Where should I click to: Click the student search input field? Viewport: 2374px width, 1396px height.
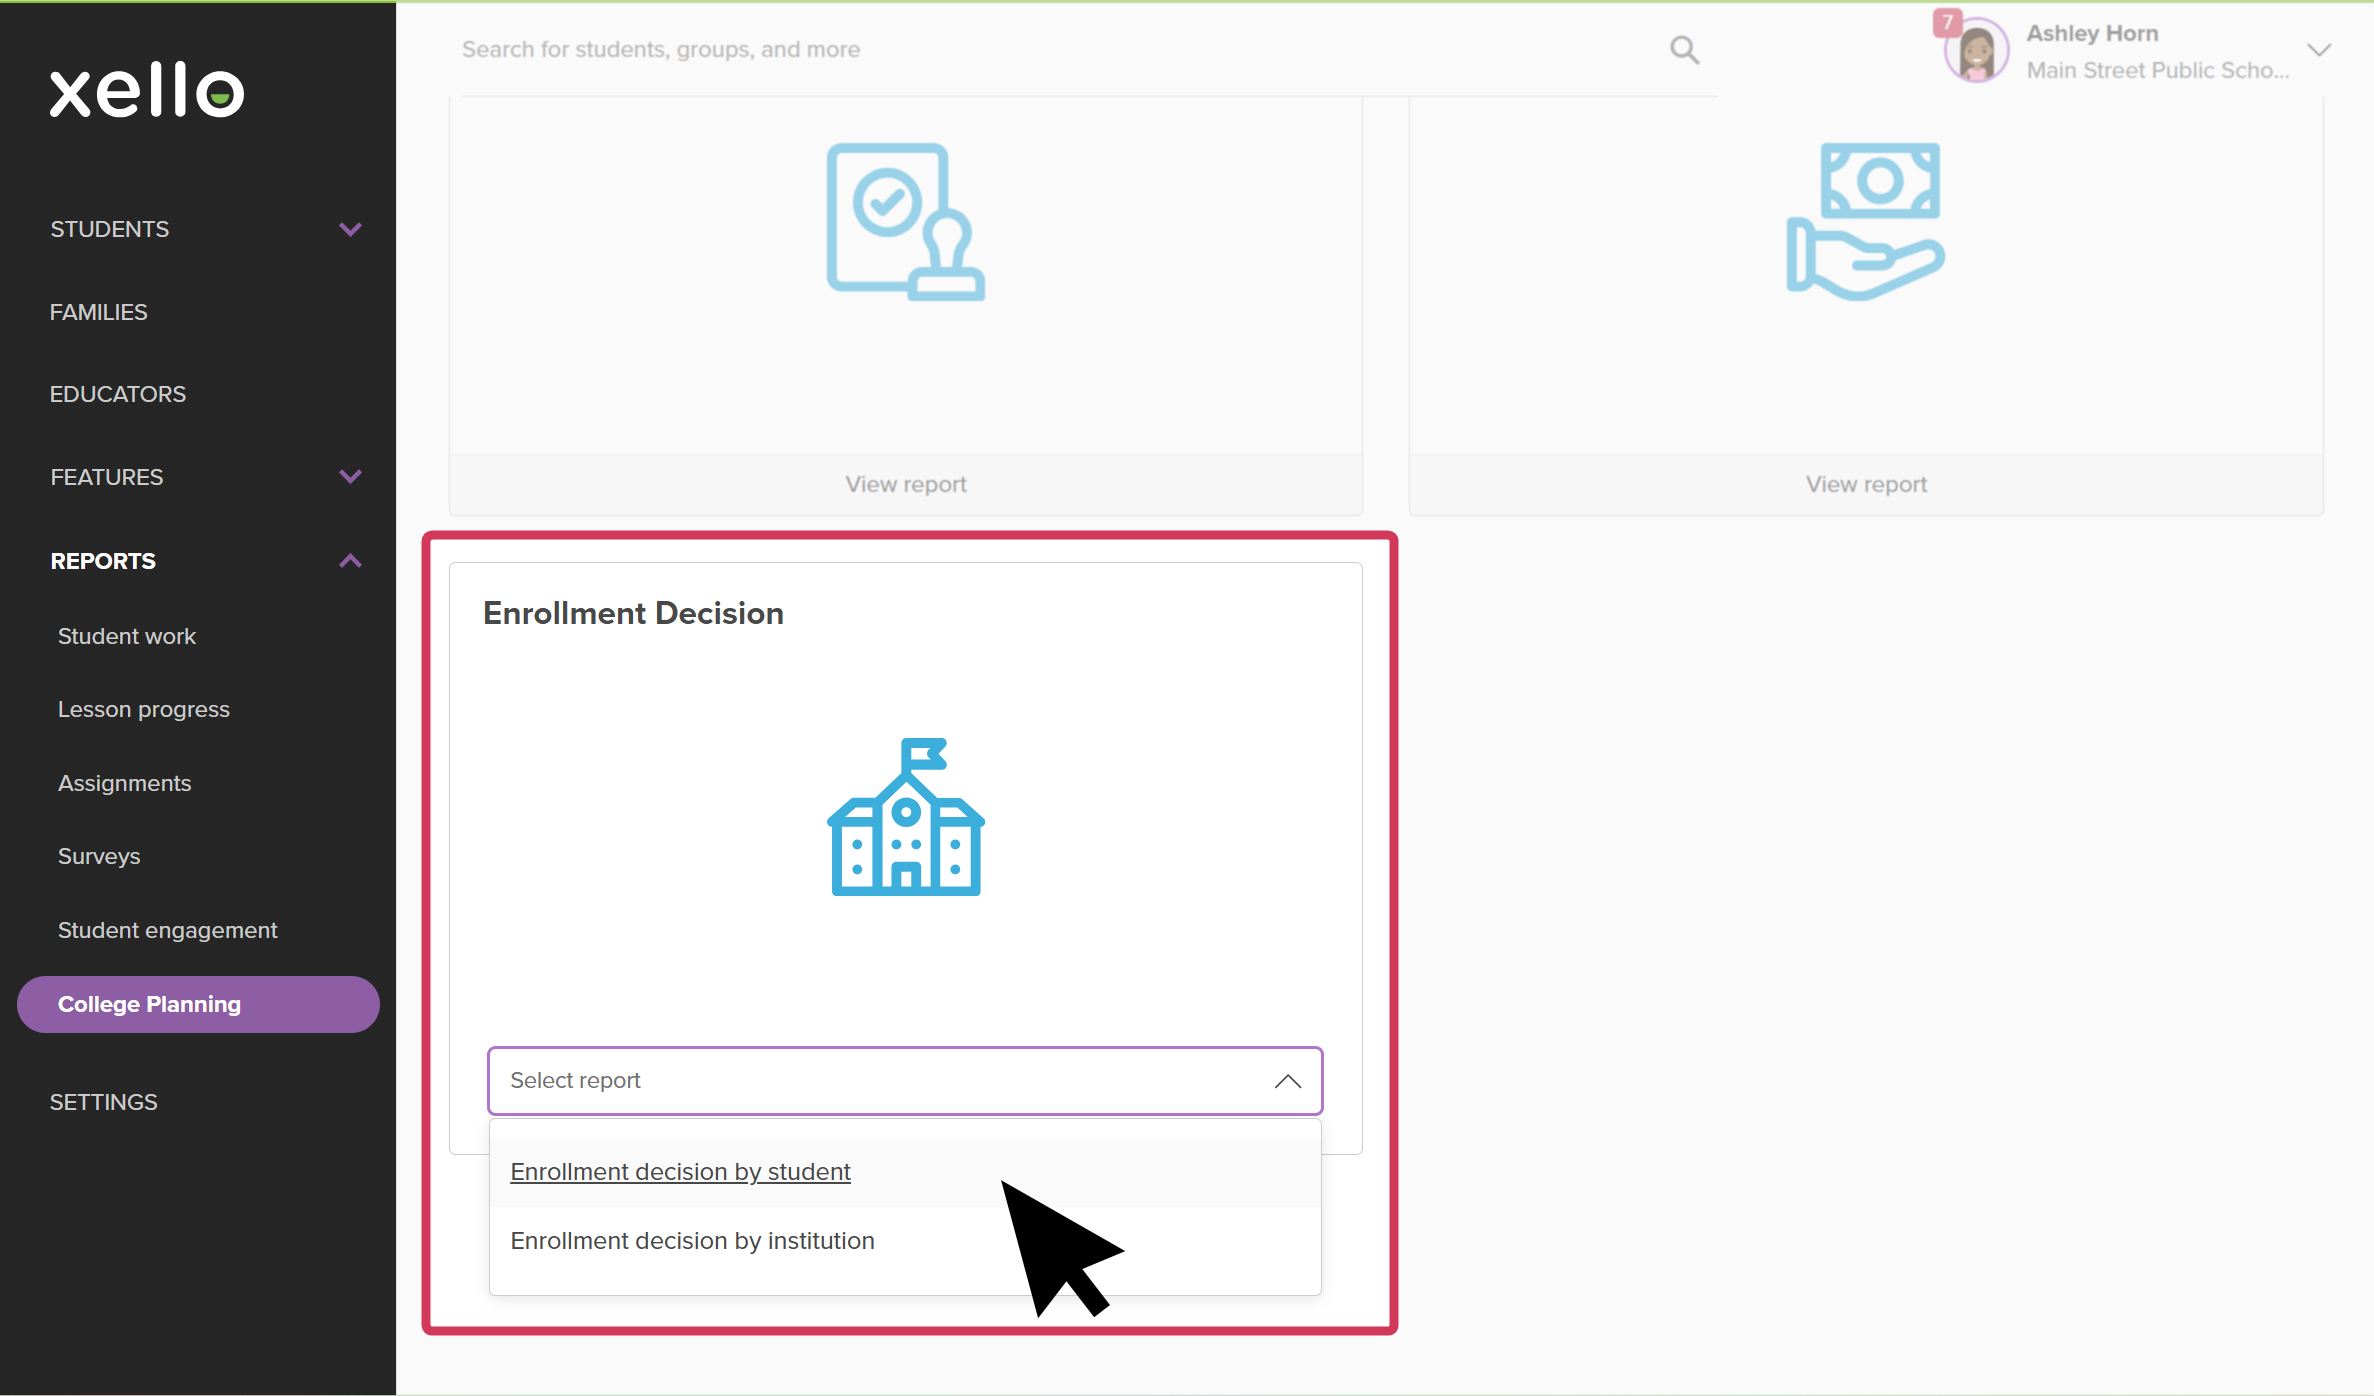coord(1050,49)
